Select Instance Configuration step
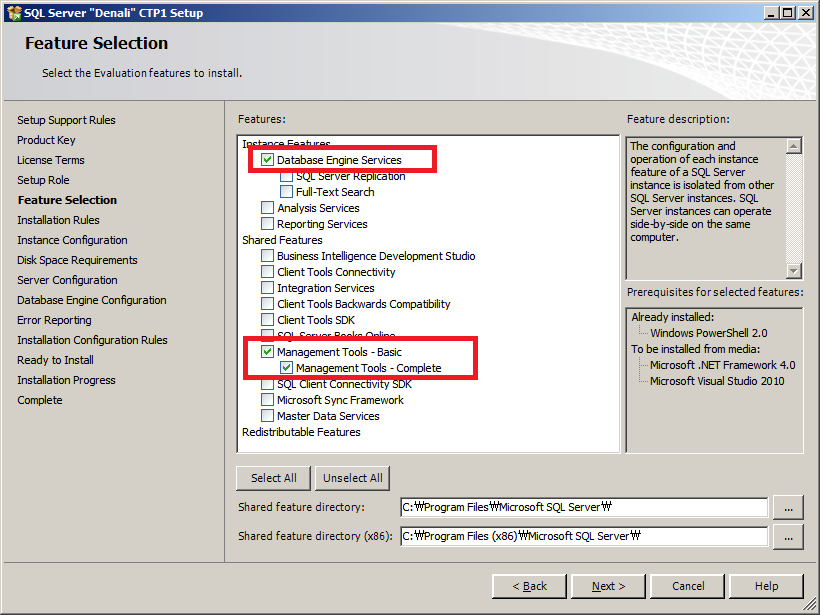Image resolution: width=820 pixels, height=615 pixels. (x=72, y=240)
